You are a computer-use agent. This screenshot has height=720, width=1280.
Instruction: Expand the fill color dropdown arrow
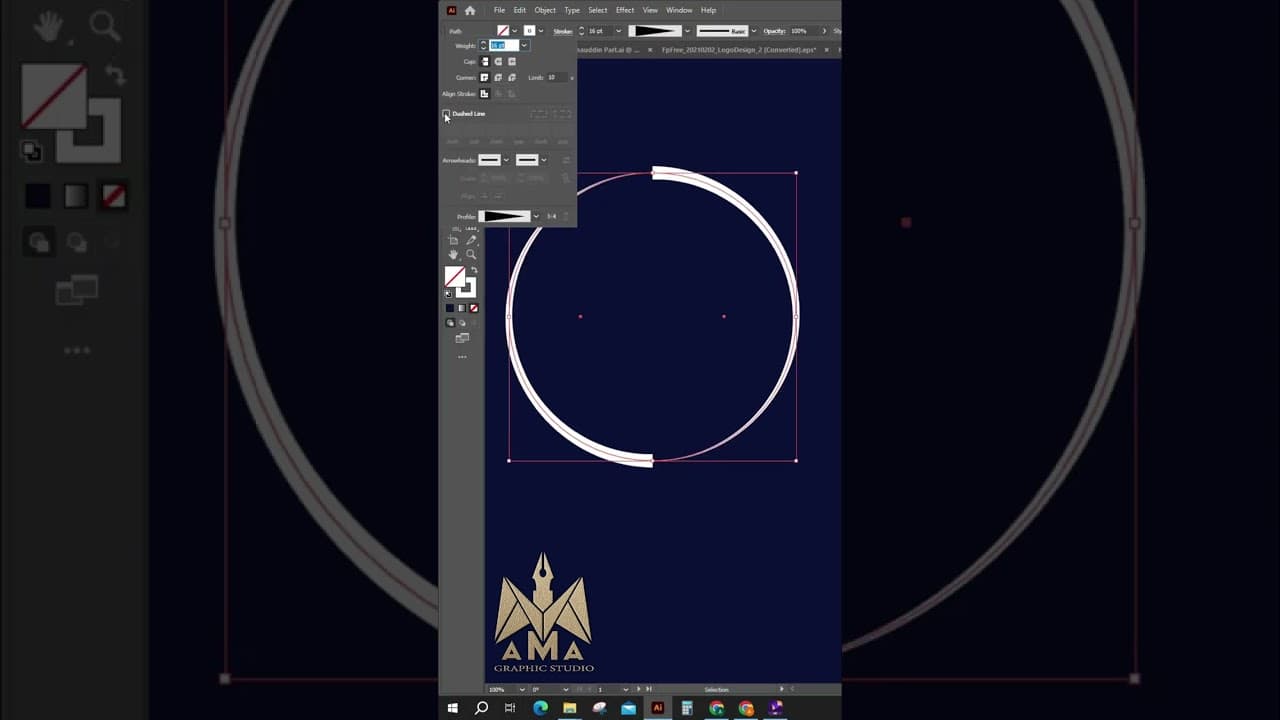coord(515,31)
